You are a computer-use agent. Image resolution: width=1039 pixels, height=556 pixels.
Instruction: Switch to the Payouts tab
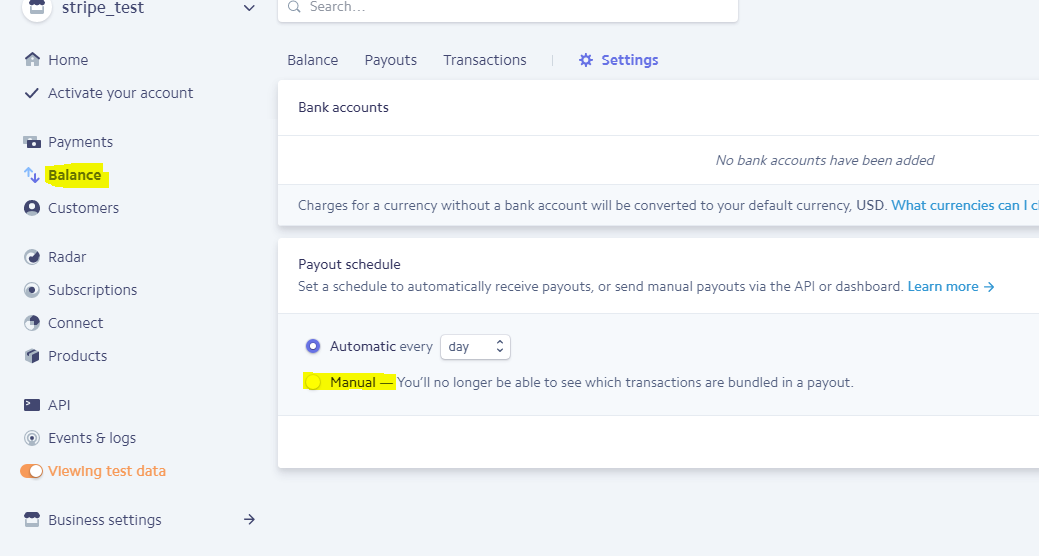(390, 60)
